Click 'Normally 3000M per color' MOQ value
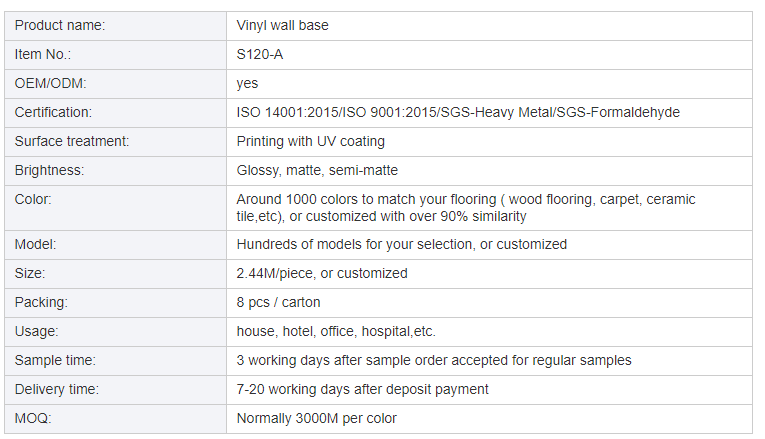The width and height of the screenshot is (765, 439). tap(316, 418)
